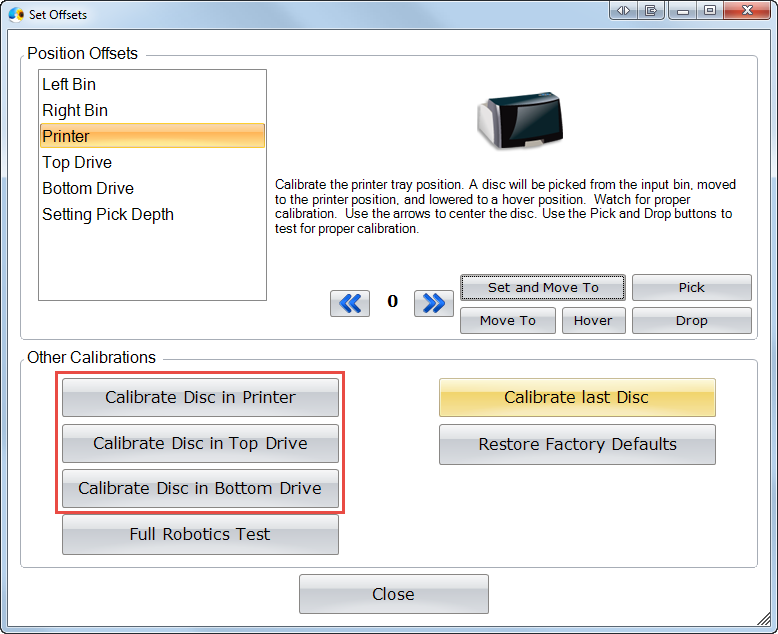This screenshot has height=634, width=778.
Task: Click the Move To button
Action: tap(508, 320)
